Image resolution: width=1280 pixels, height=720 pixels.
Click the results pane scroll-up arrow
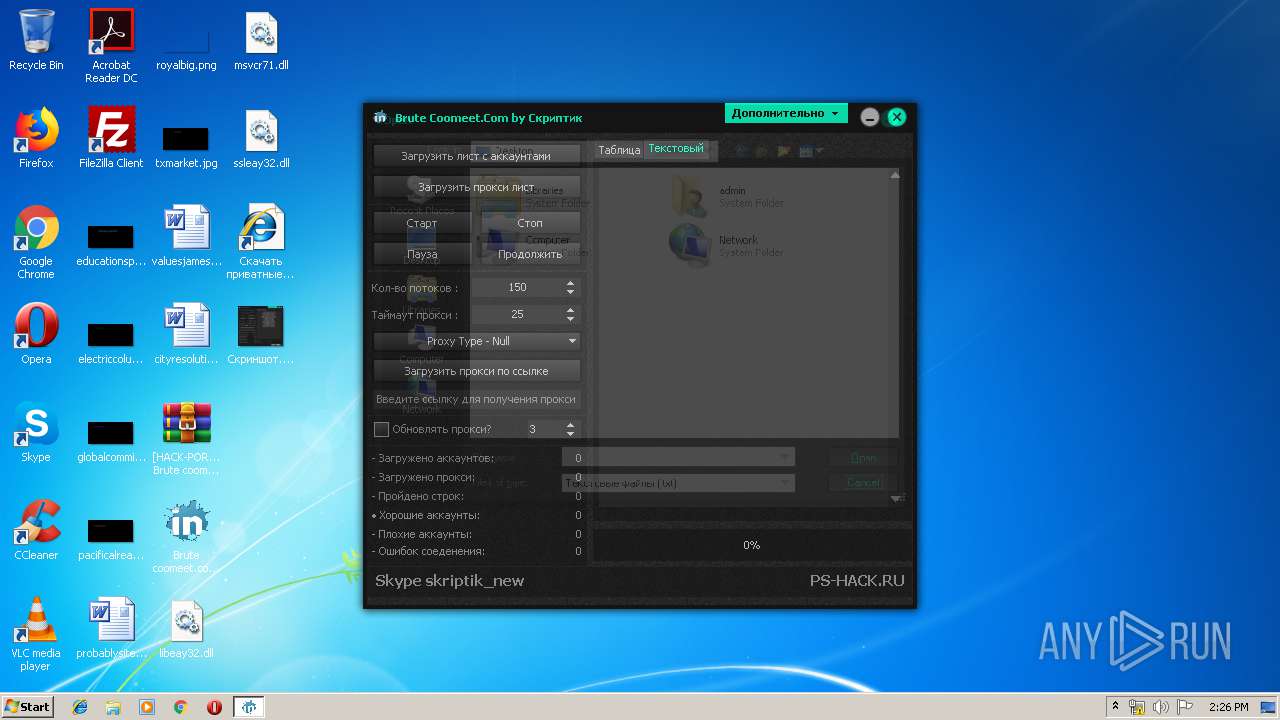895,175
